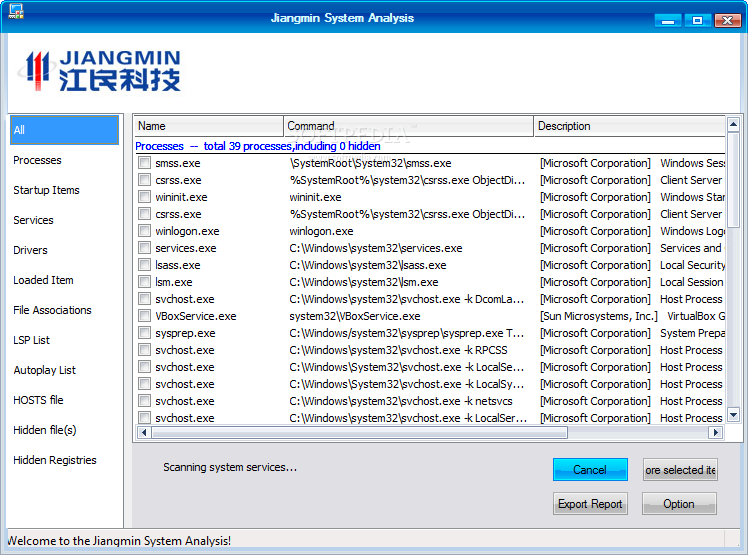Select the \SystemRoot\System32\smss.exe command cell
Image resolution: width=748 pixels, height=555 pixels.
[x=370, y=163]
